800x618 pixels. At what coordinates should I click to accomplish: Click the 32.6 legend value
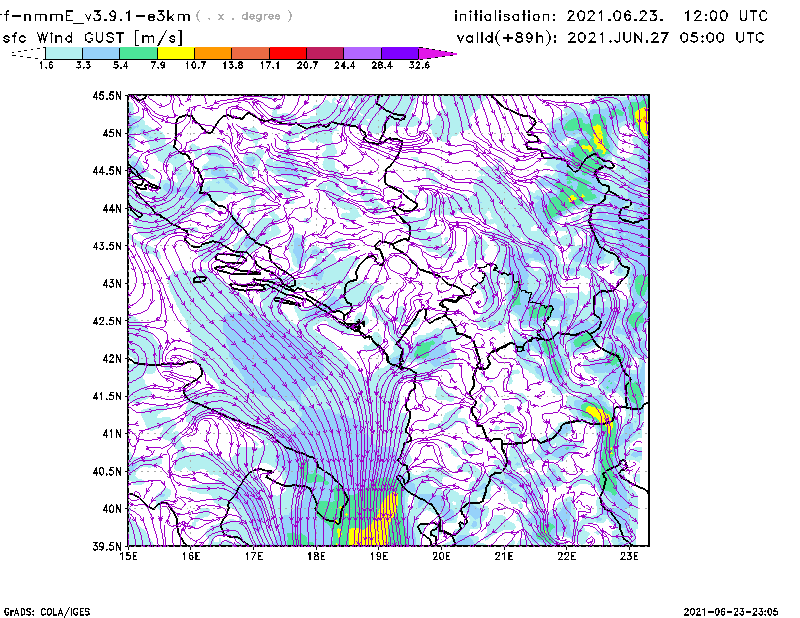(x=419, y=65)
